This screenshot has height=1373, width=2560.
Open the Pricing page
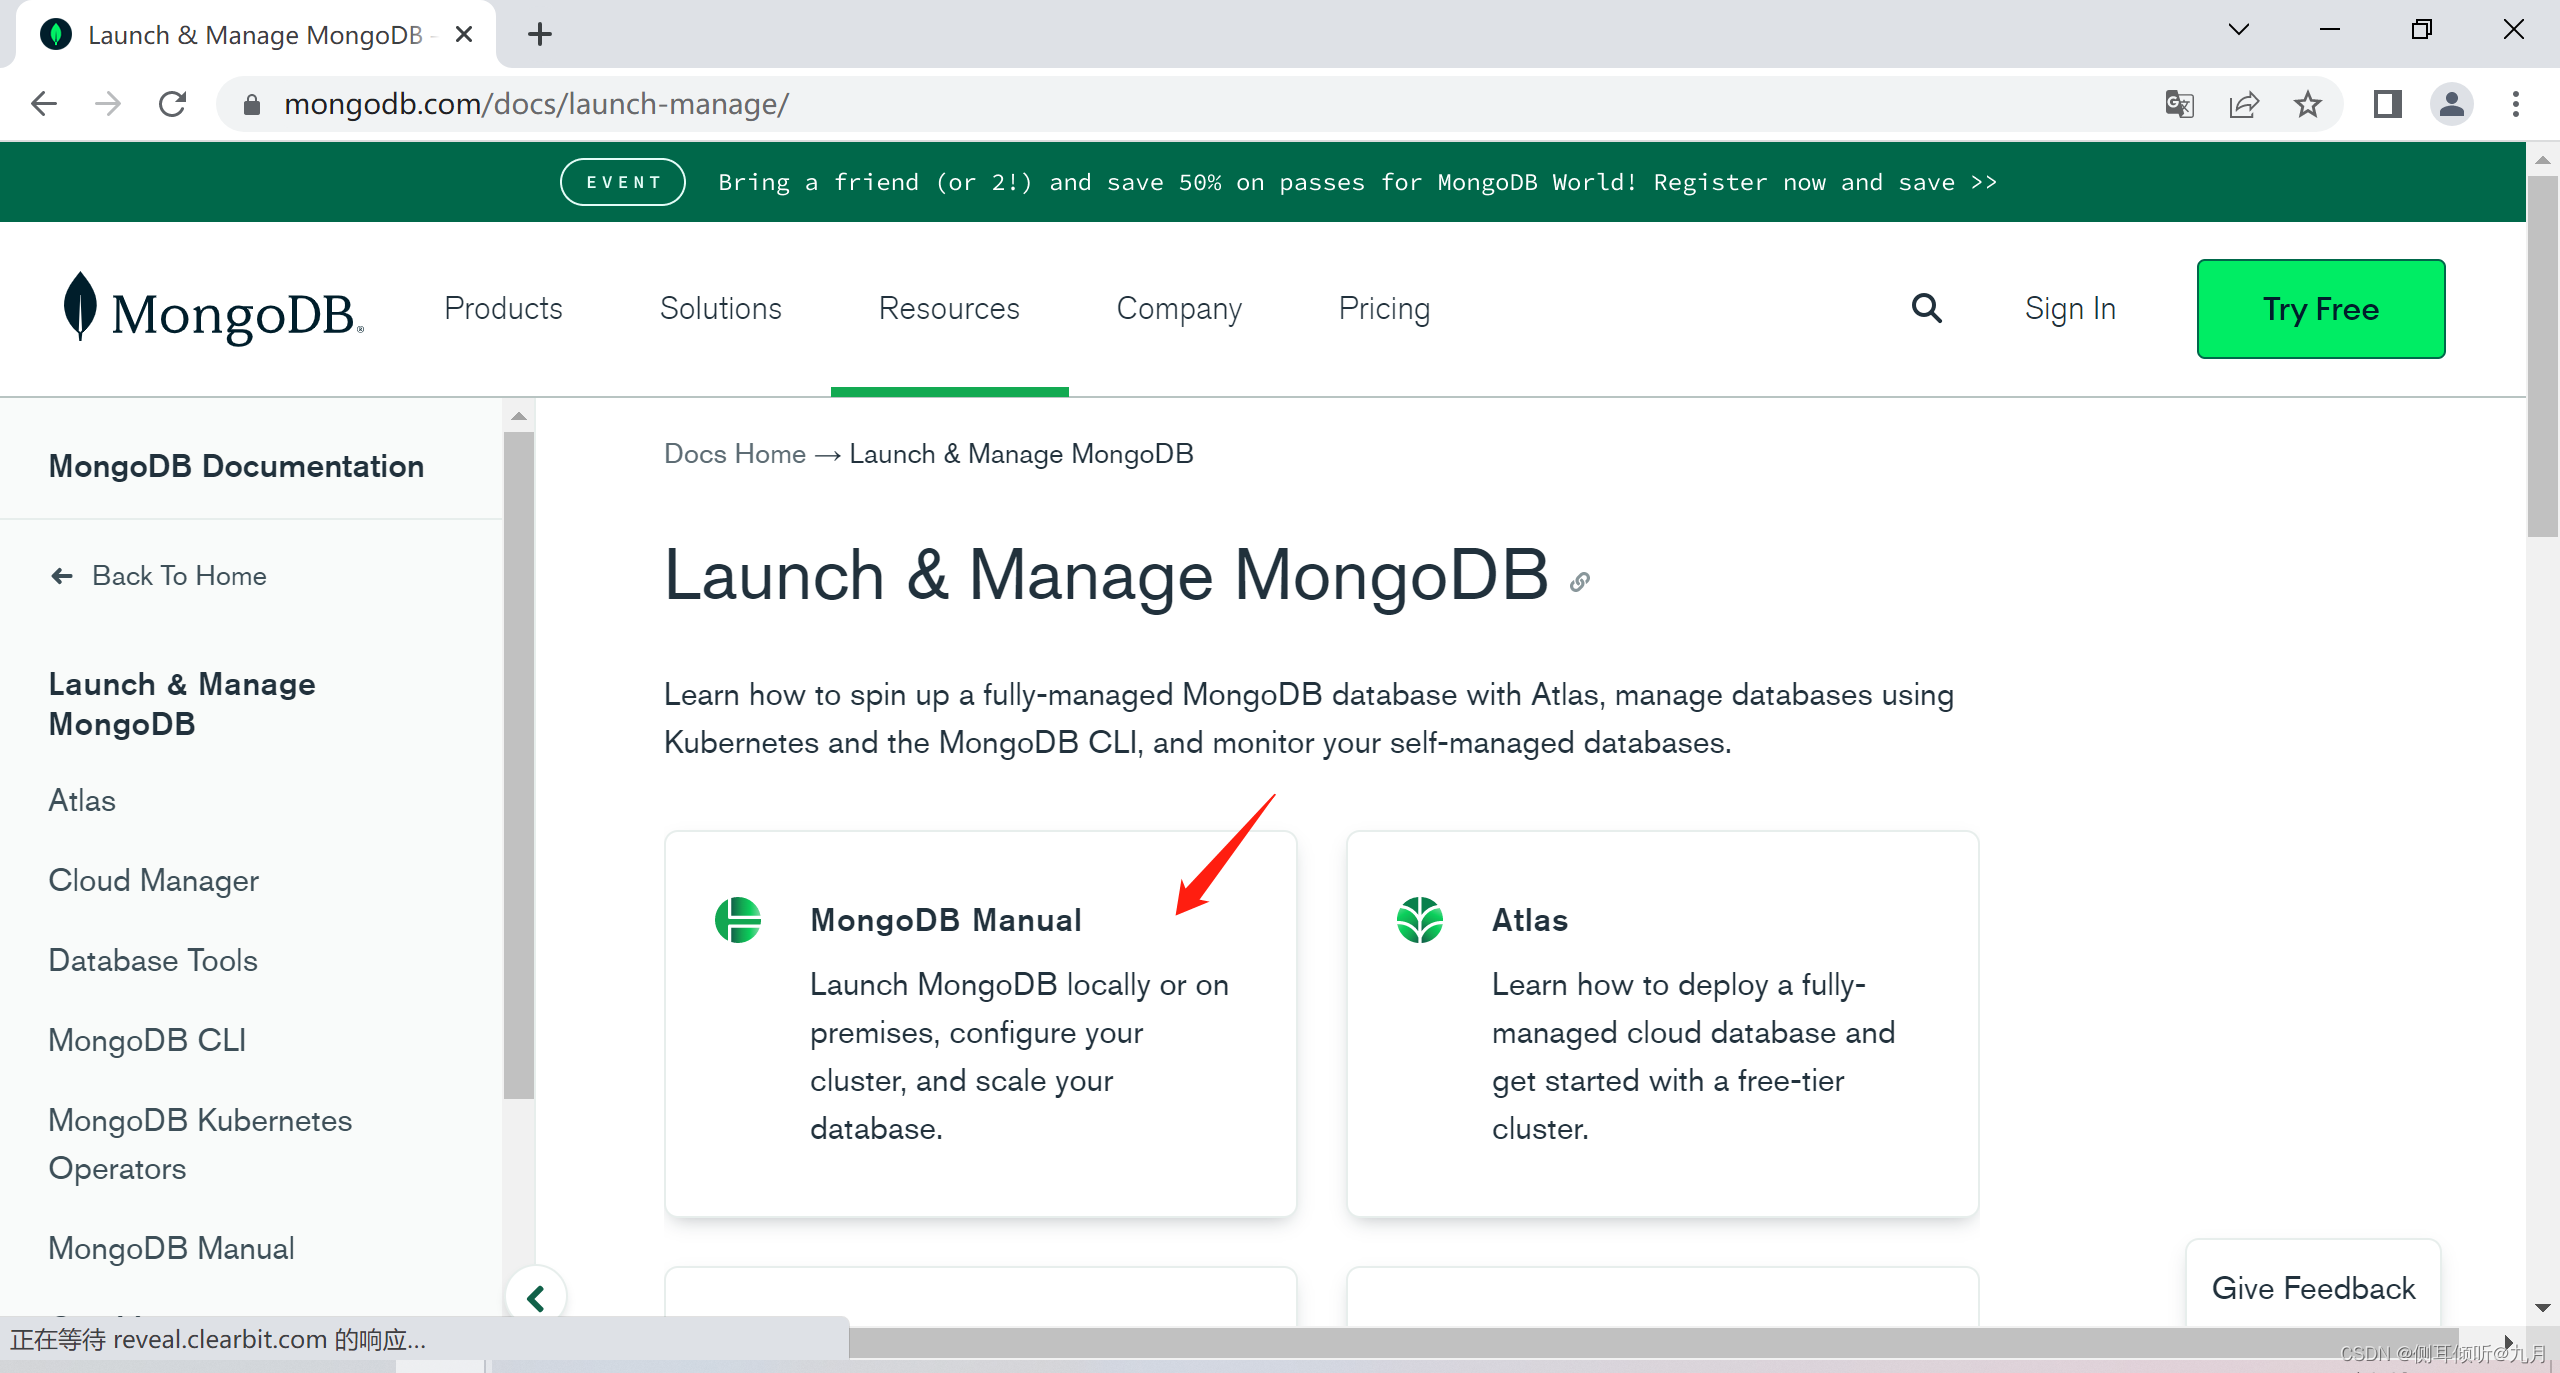(1384, 309)
